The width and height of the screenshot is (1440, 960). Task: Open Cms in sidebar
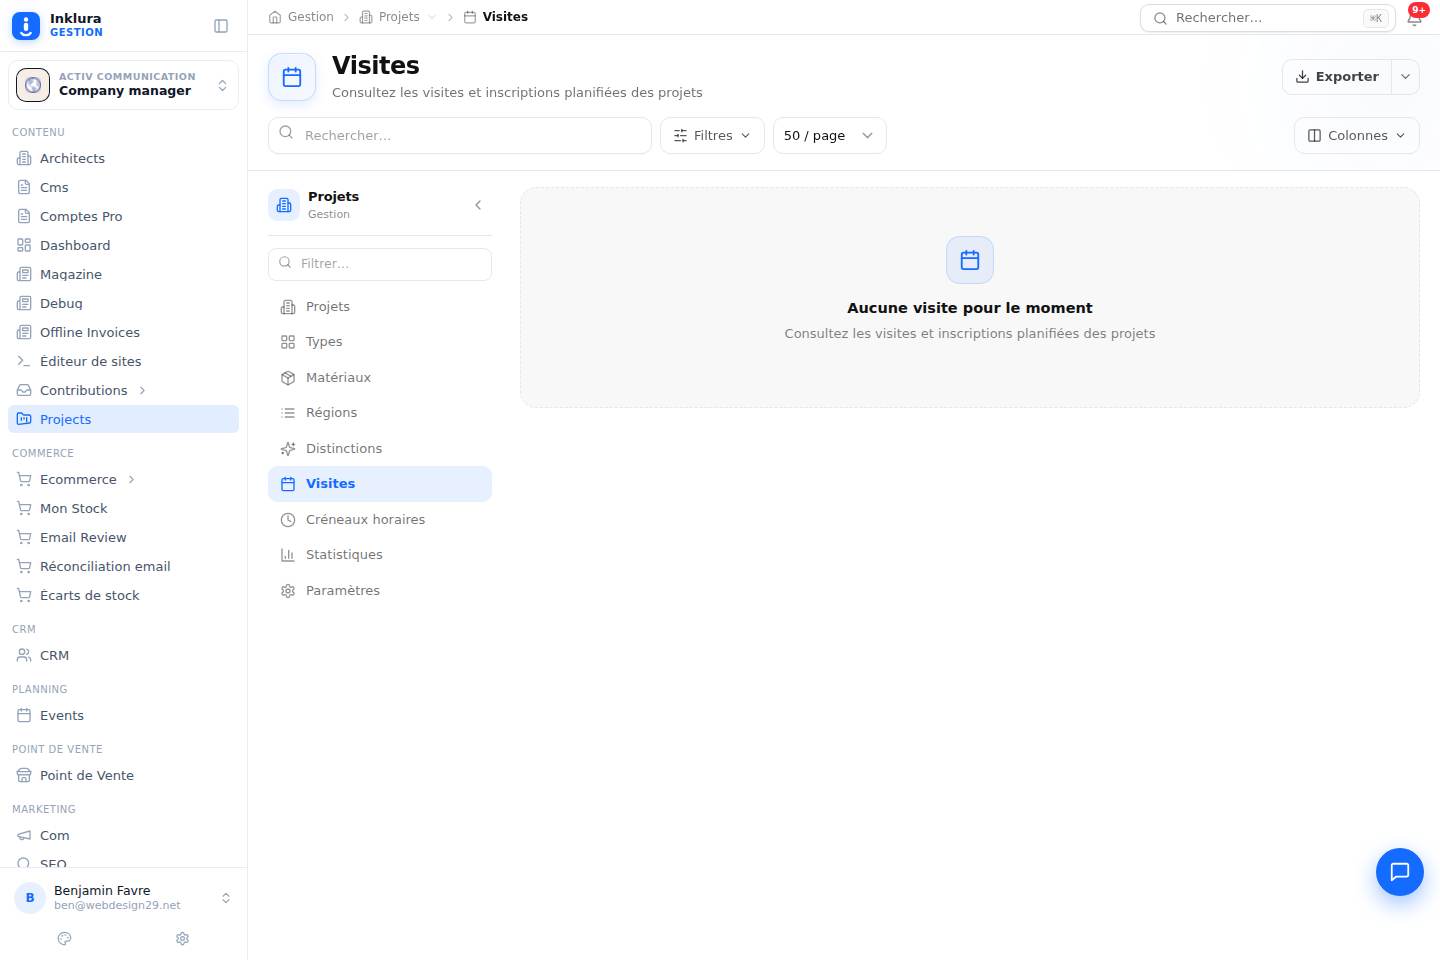tap(123, 187)
